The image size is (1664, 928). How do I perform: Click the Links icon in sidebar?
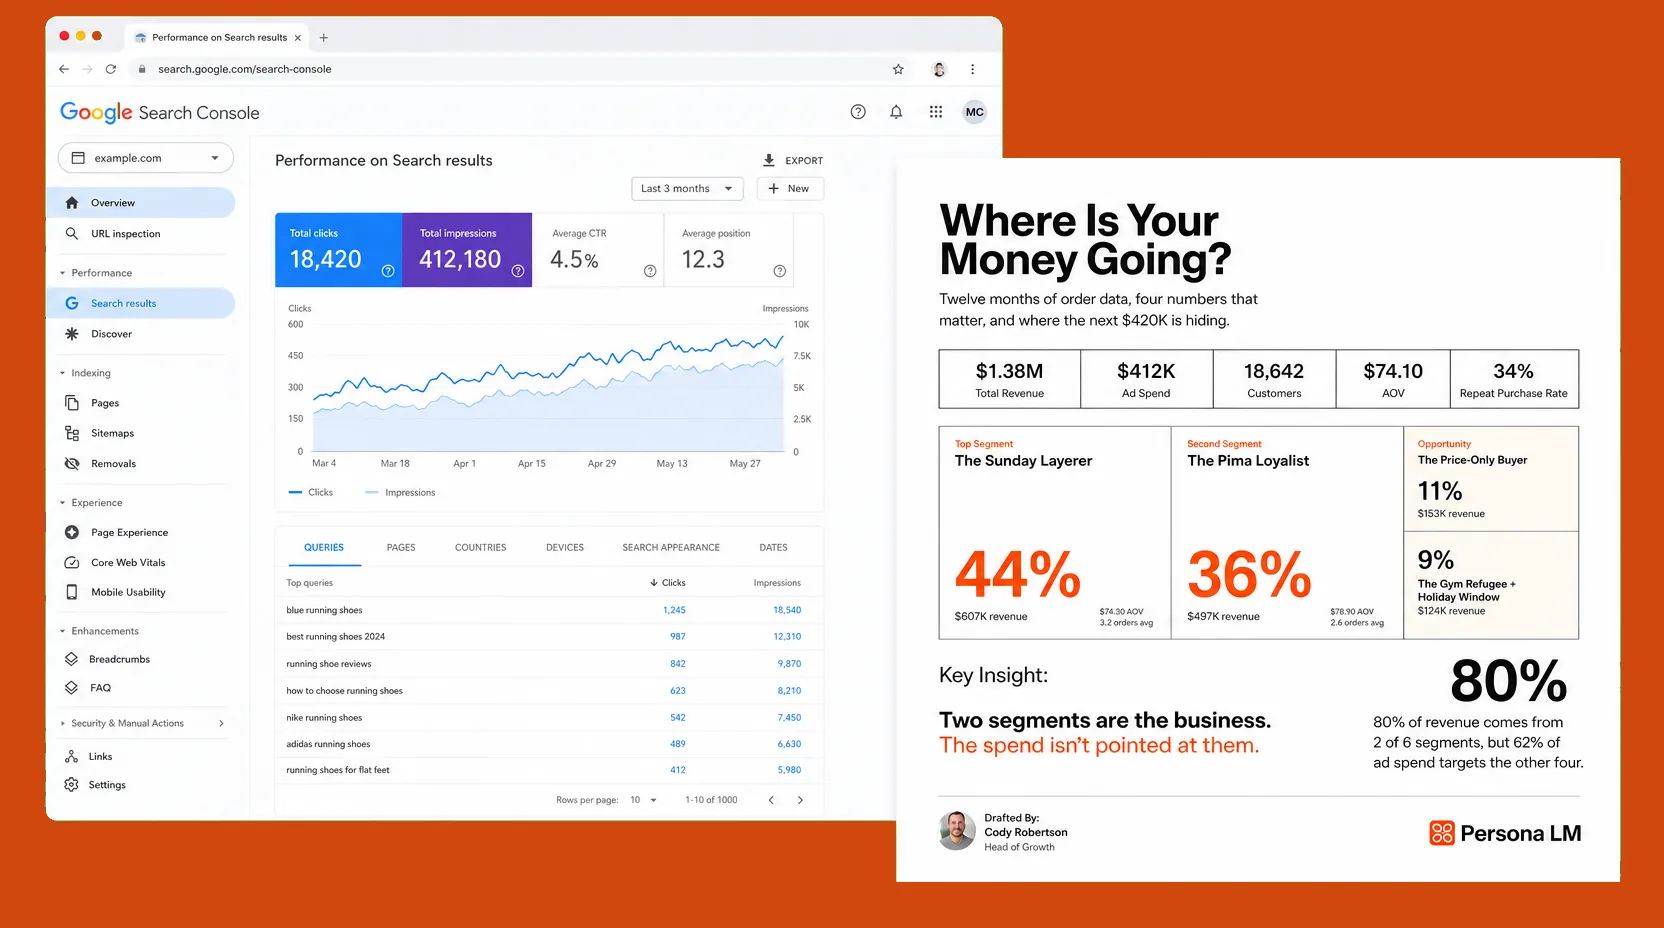pos(71,757)
